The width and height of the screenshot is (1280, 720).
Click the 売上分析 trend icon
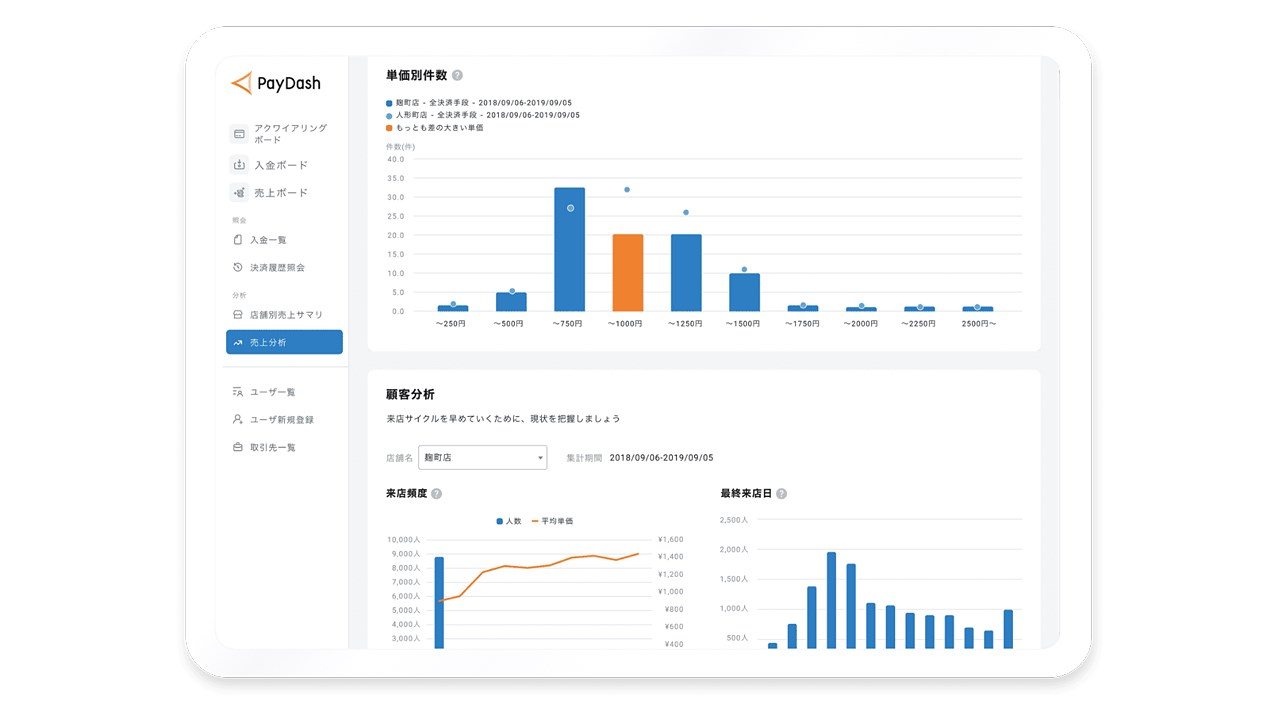pos(238,342)
